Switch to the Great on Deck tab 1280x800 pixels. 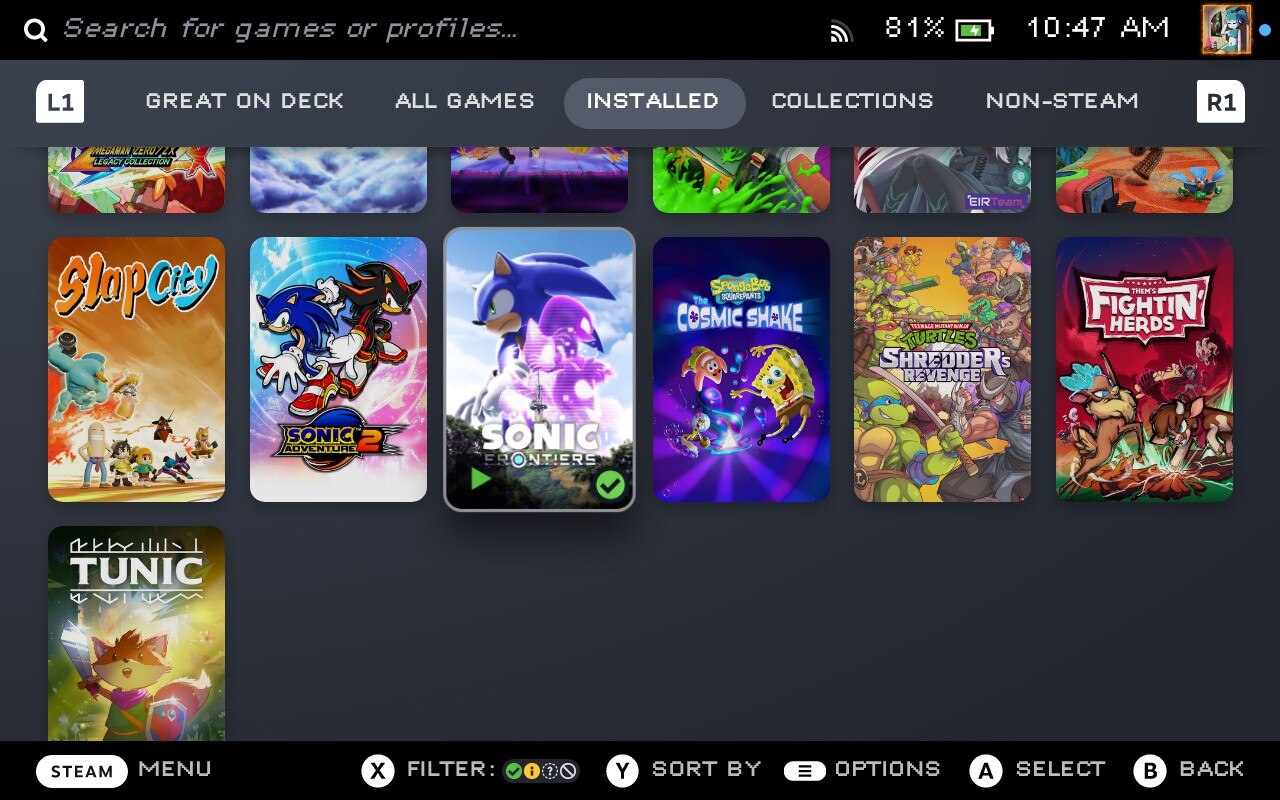pos(244,101)
